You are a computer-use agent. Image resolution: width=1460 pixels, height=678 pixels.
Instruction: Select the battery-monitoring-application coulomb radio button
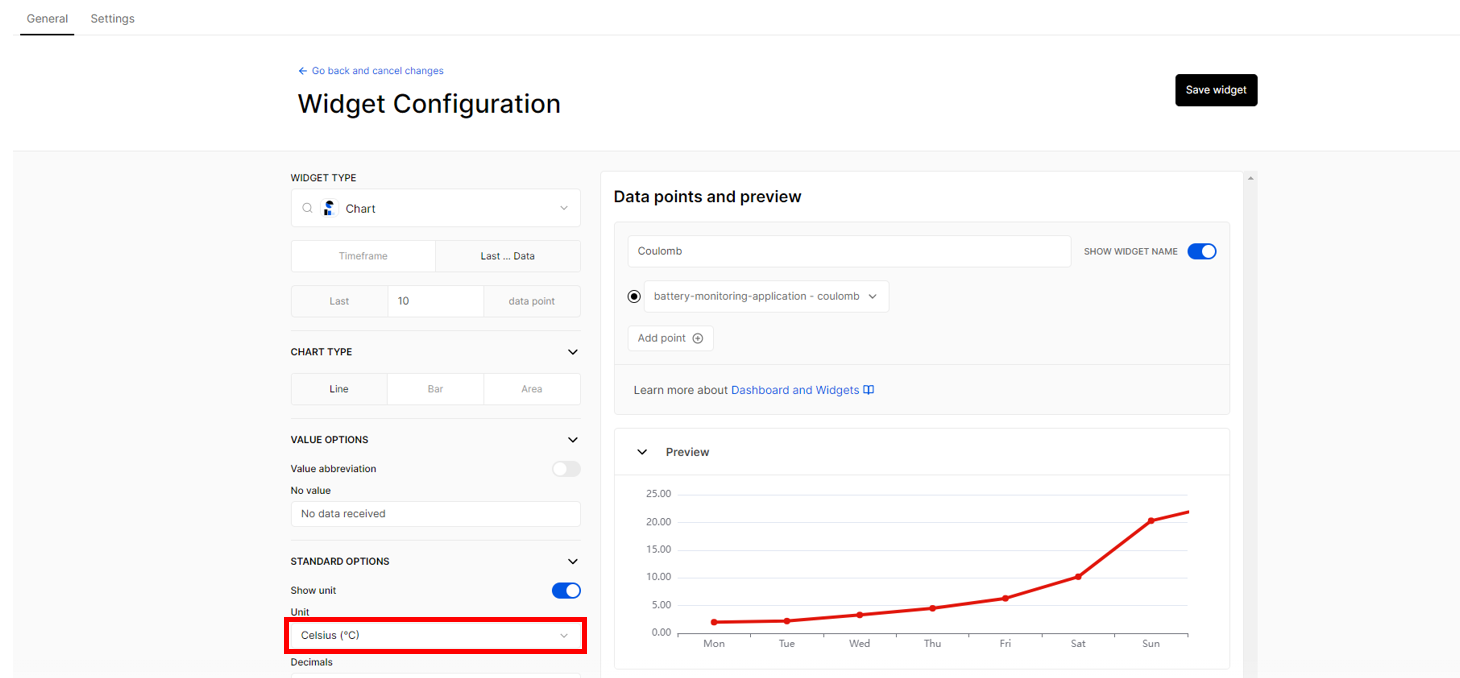point(634,297)
